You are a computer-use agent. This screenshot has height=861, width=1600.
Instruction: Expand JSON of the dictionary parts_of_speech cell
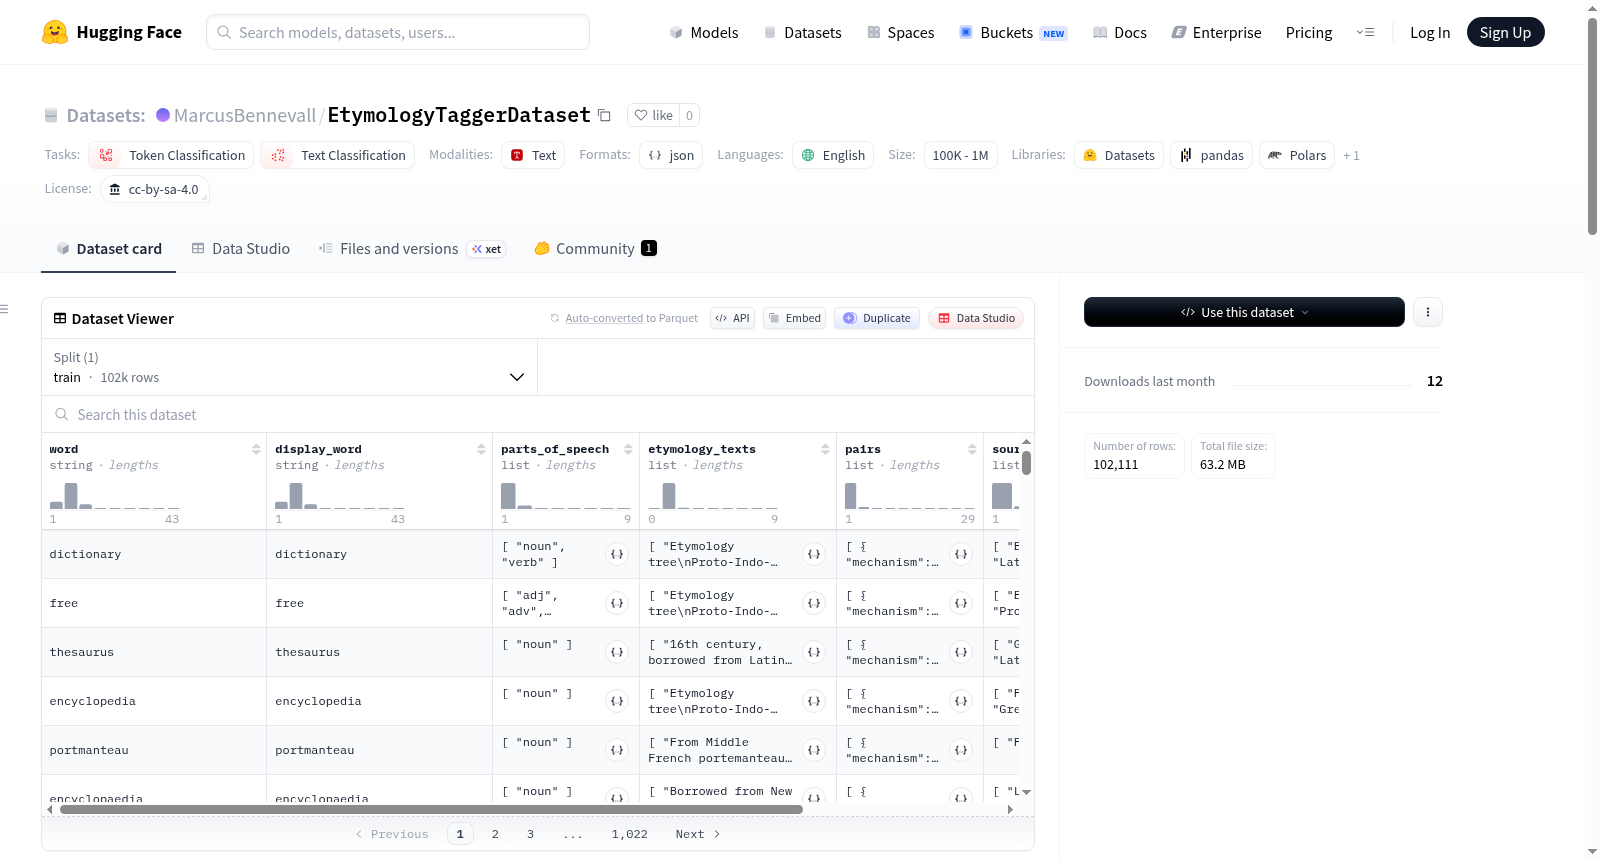617,554
